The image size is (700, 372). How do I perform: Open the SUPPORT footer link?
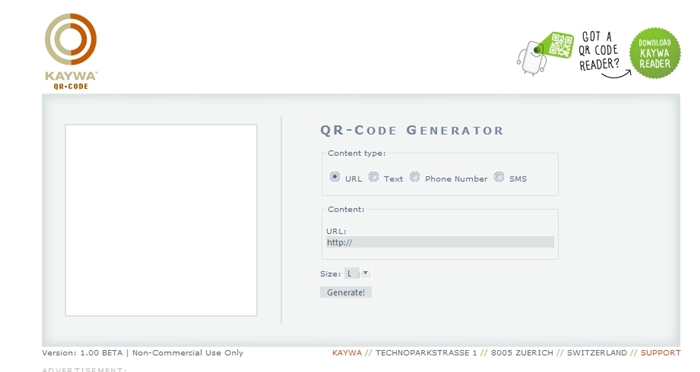(x=661, y=353)
